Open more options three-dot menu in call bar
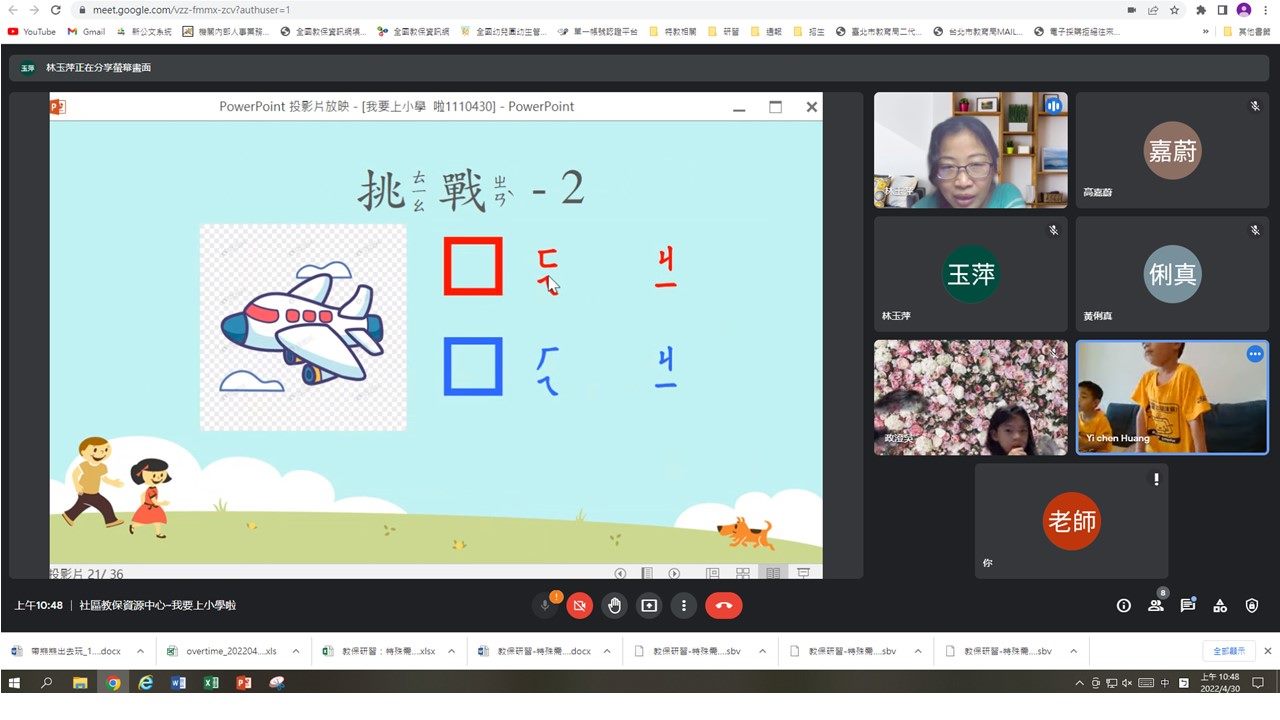1280x720 pixels. [684, 605]
